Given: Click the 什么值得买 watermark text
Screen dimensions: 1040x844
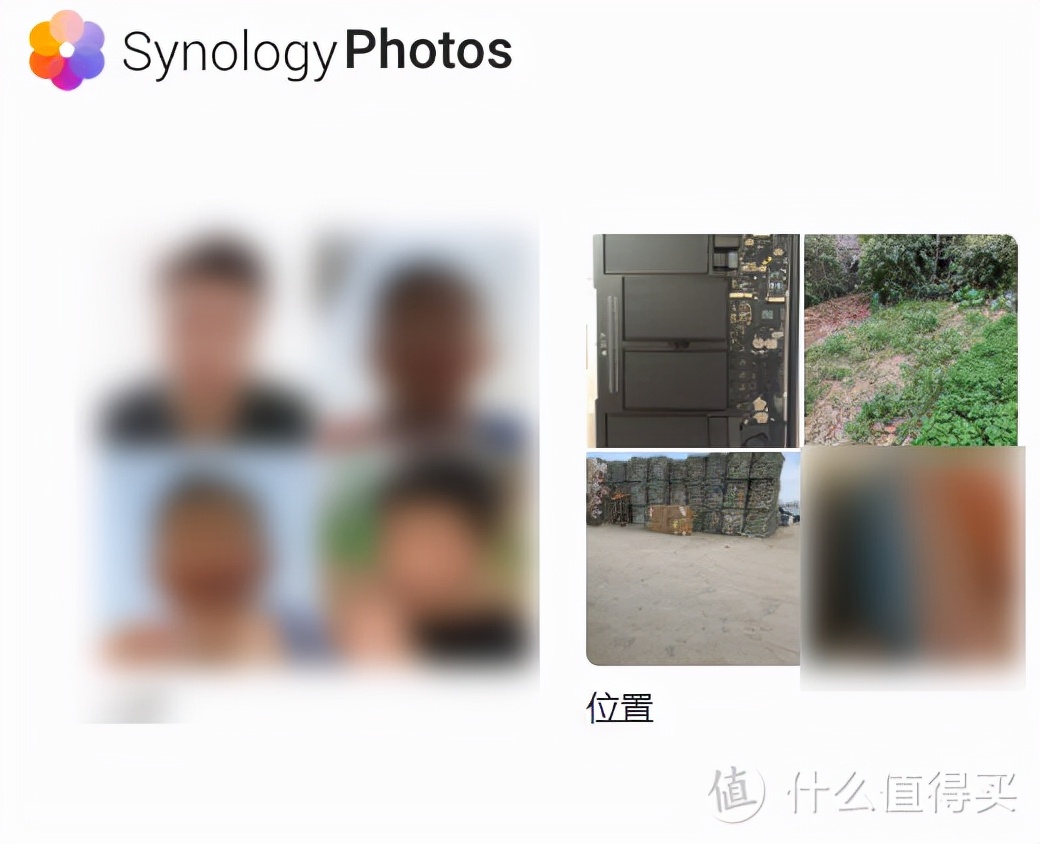Looking at the screenshot, I should tap(902, 792).
